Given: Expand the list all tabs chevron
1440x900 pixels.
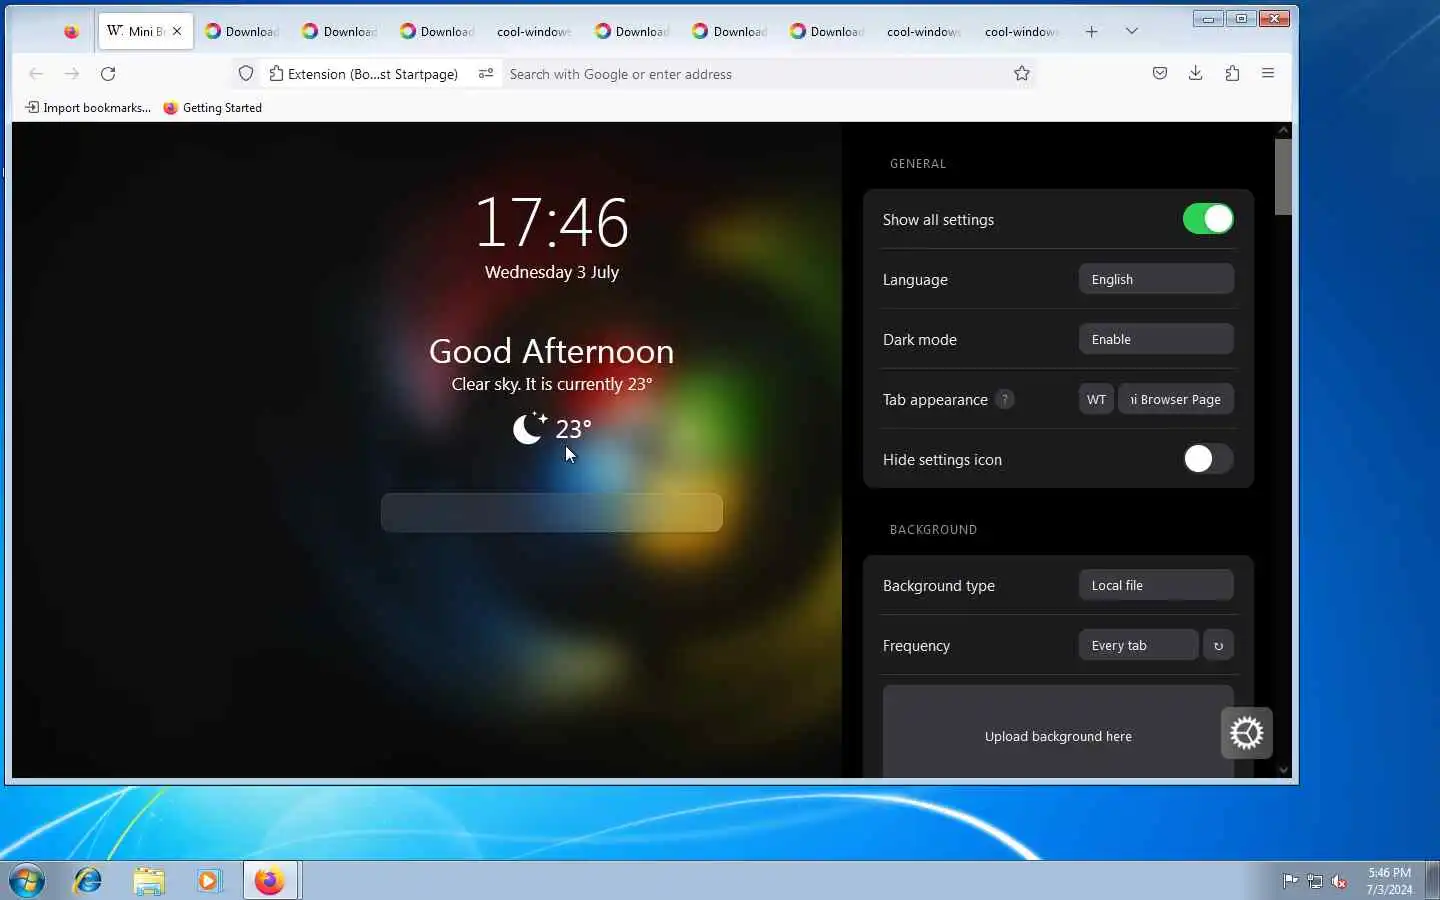Looking at the screenshot, I should (1131, 31).
